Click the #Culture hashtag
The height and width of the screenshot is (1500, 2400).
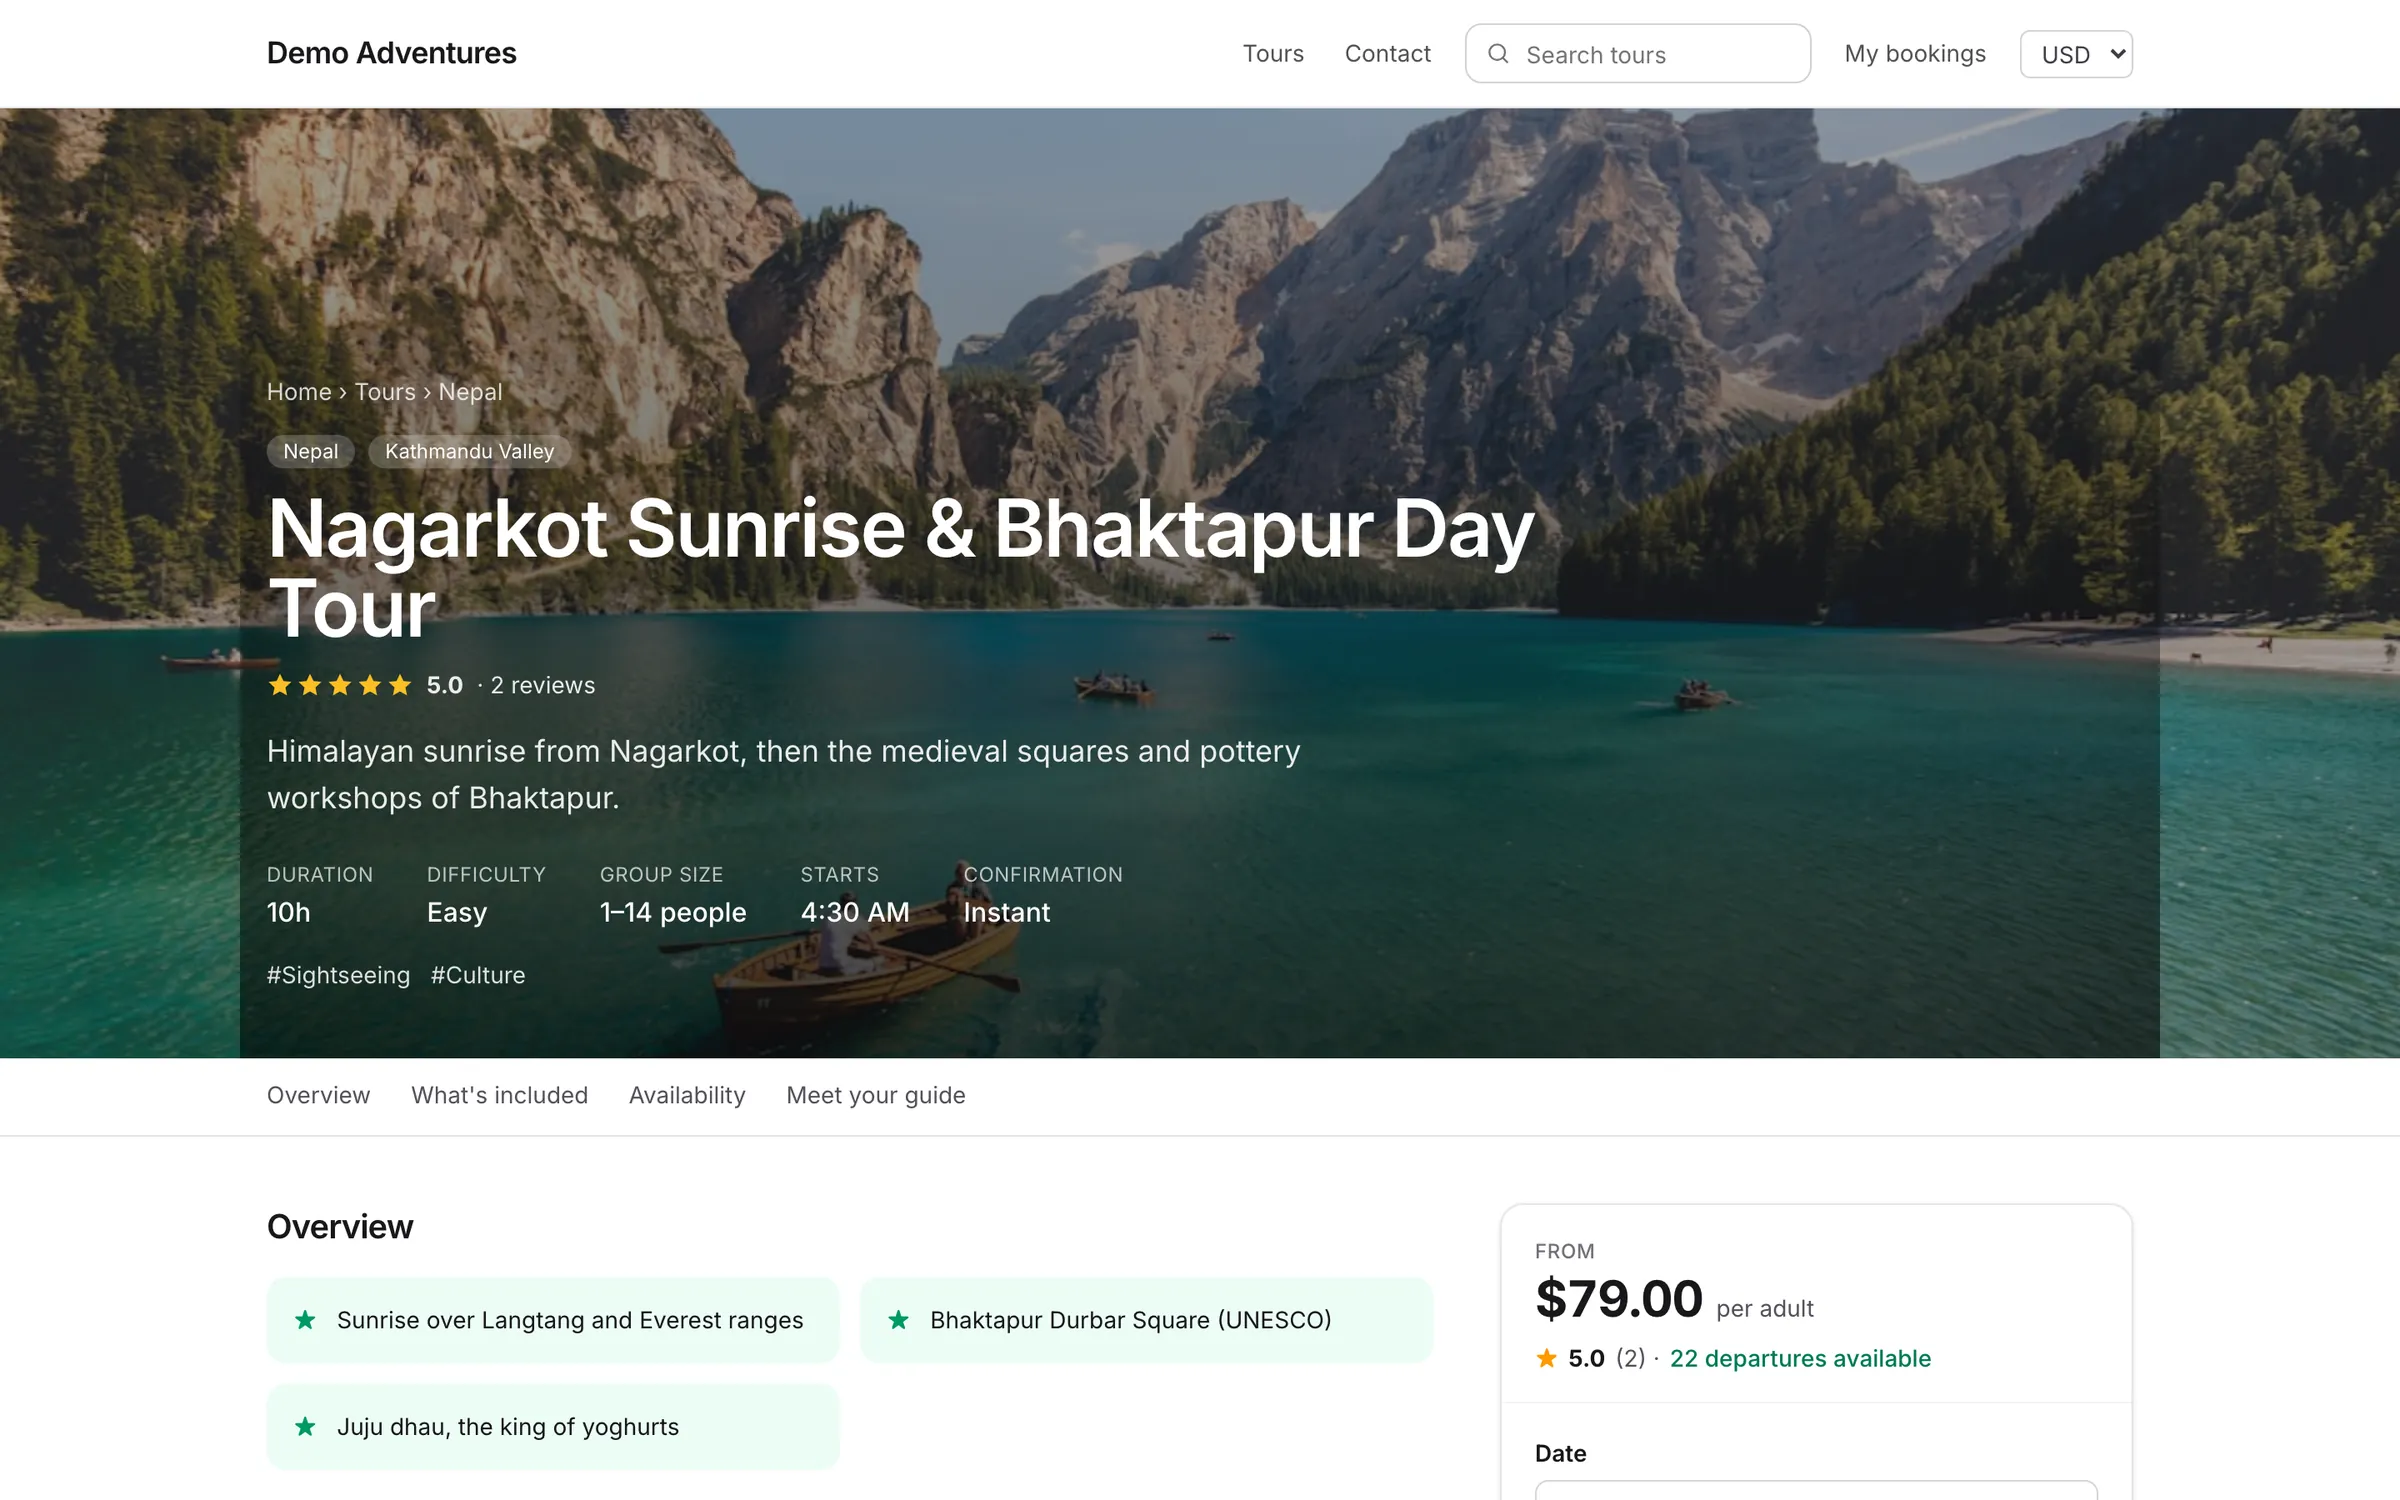(x=478, y=975)
